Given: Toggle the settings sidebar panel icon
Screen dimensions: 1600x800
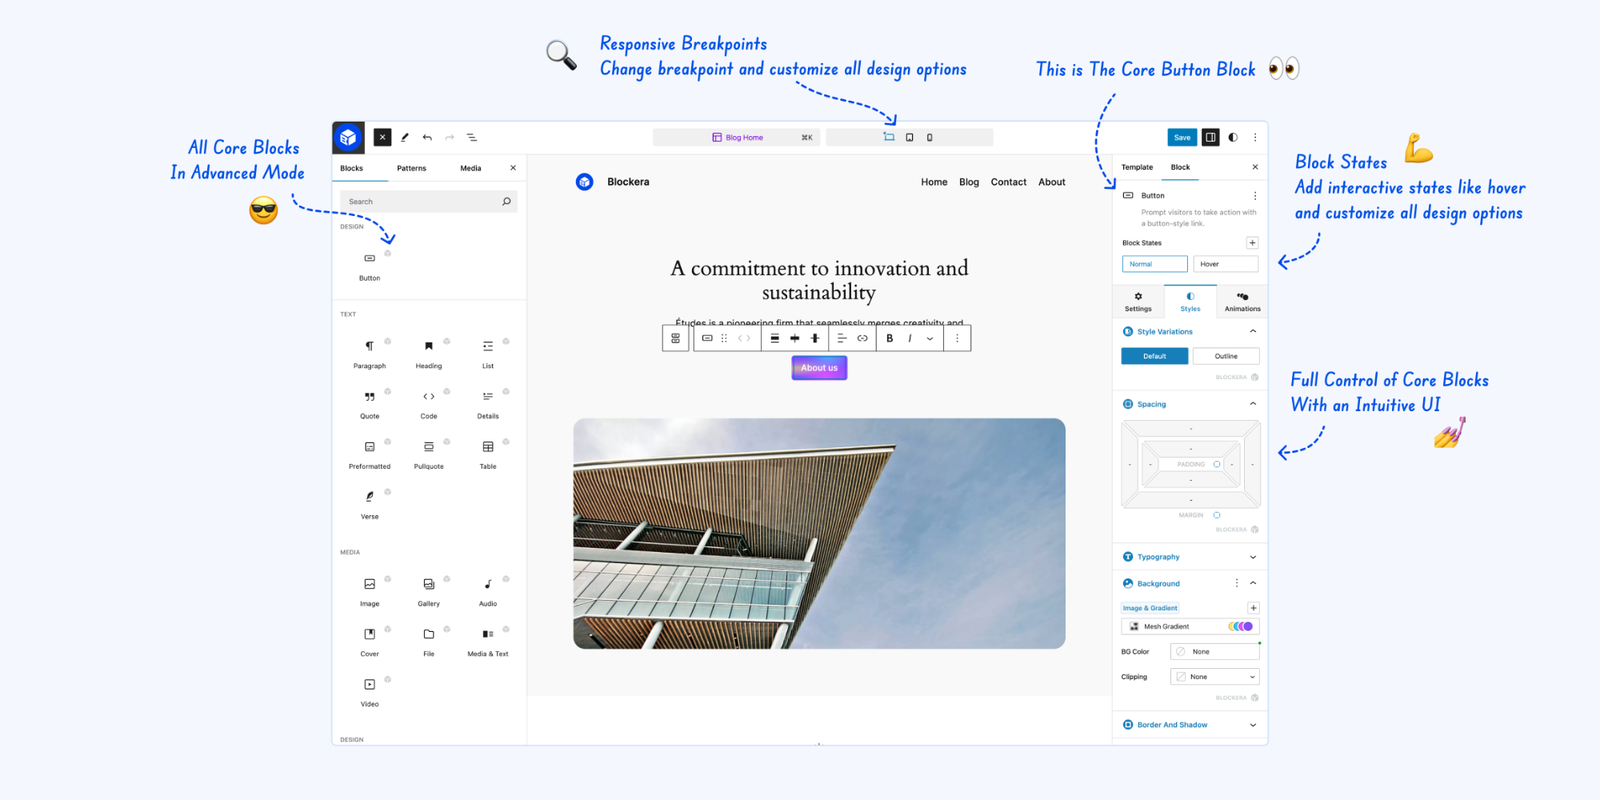Looking at the screenshot, I should pos(1210,138).
